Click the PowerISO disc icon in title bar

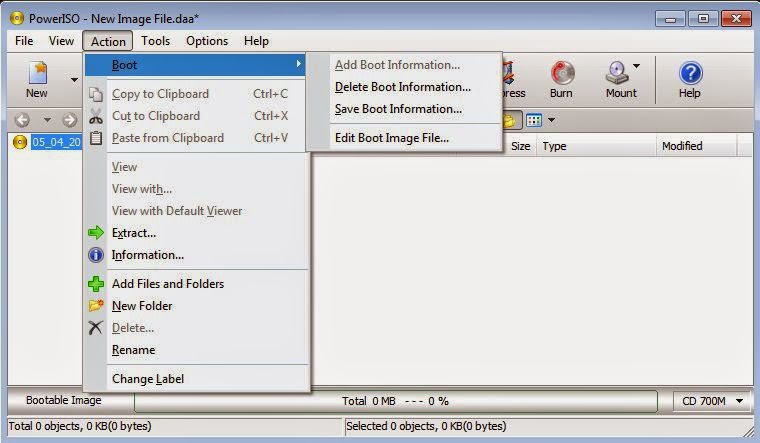click(16, 18)
